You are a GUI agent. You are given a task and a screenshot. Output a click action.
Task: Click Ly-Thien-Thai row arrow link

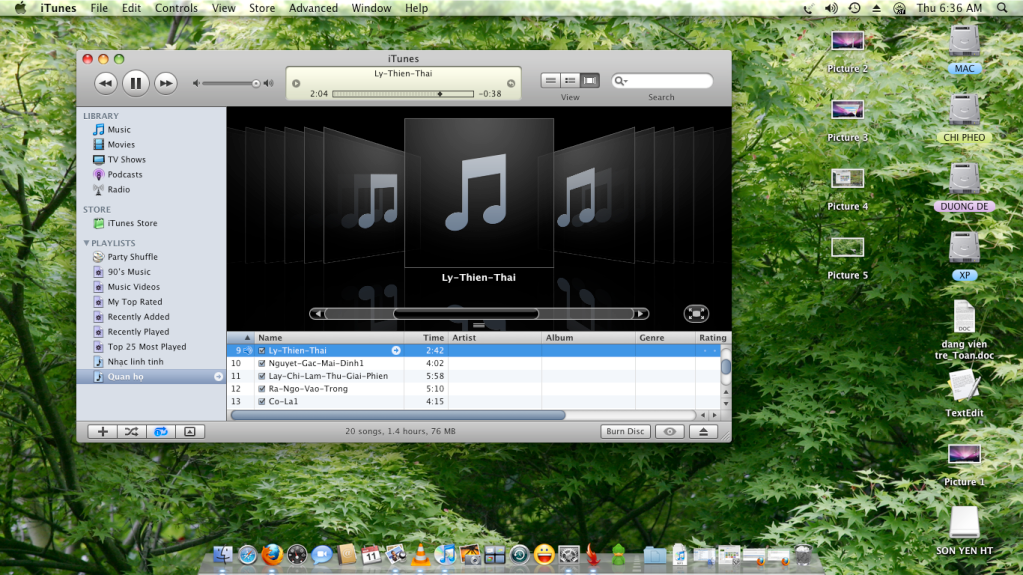396,350
